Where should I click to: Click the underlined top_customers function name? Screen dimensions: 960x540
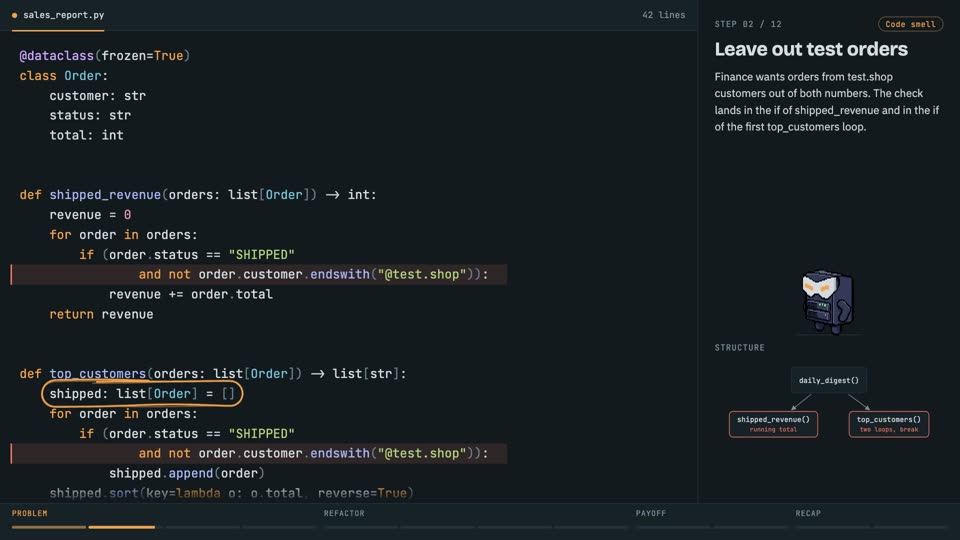coord(97,374)
